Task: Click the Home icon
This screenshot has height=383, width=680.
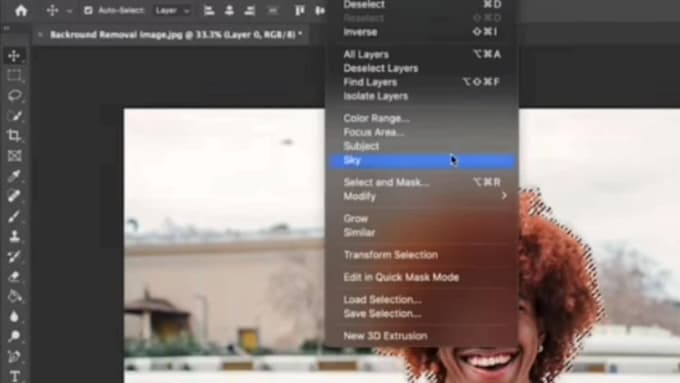Action: [x=21, y=10]
